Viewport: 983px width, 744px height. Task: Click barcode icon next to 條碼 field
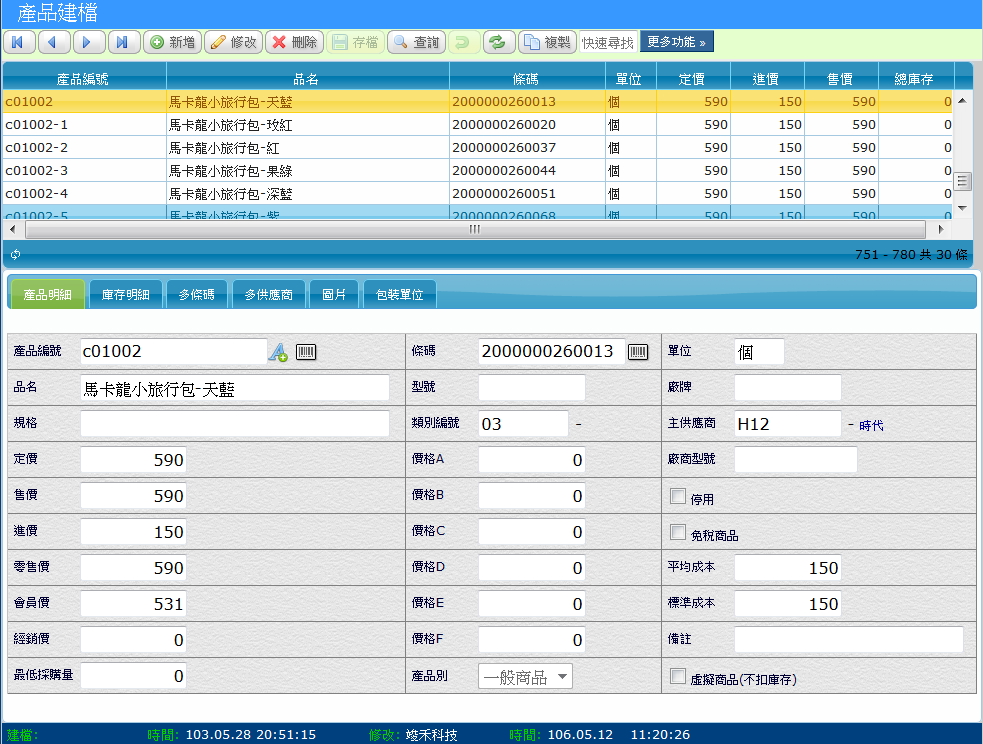tap(637, 352)
